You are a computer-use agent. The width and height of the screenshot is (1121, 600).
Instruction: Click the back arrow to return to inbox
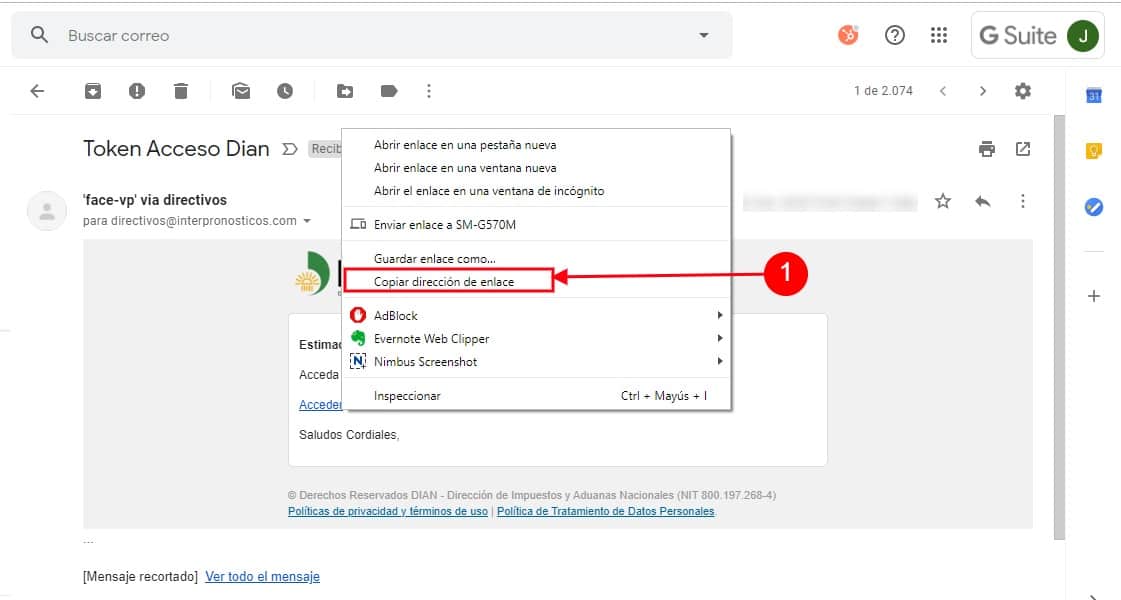point(37,91)
